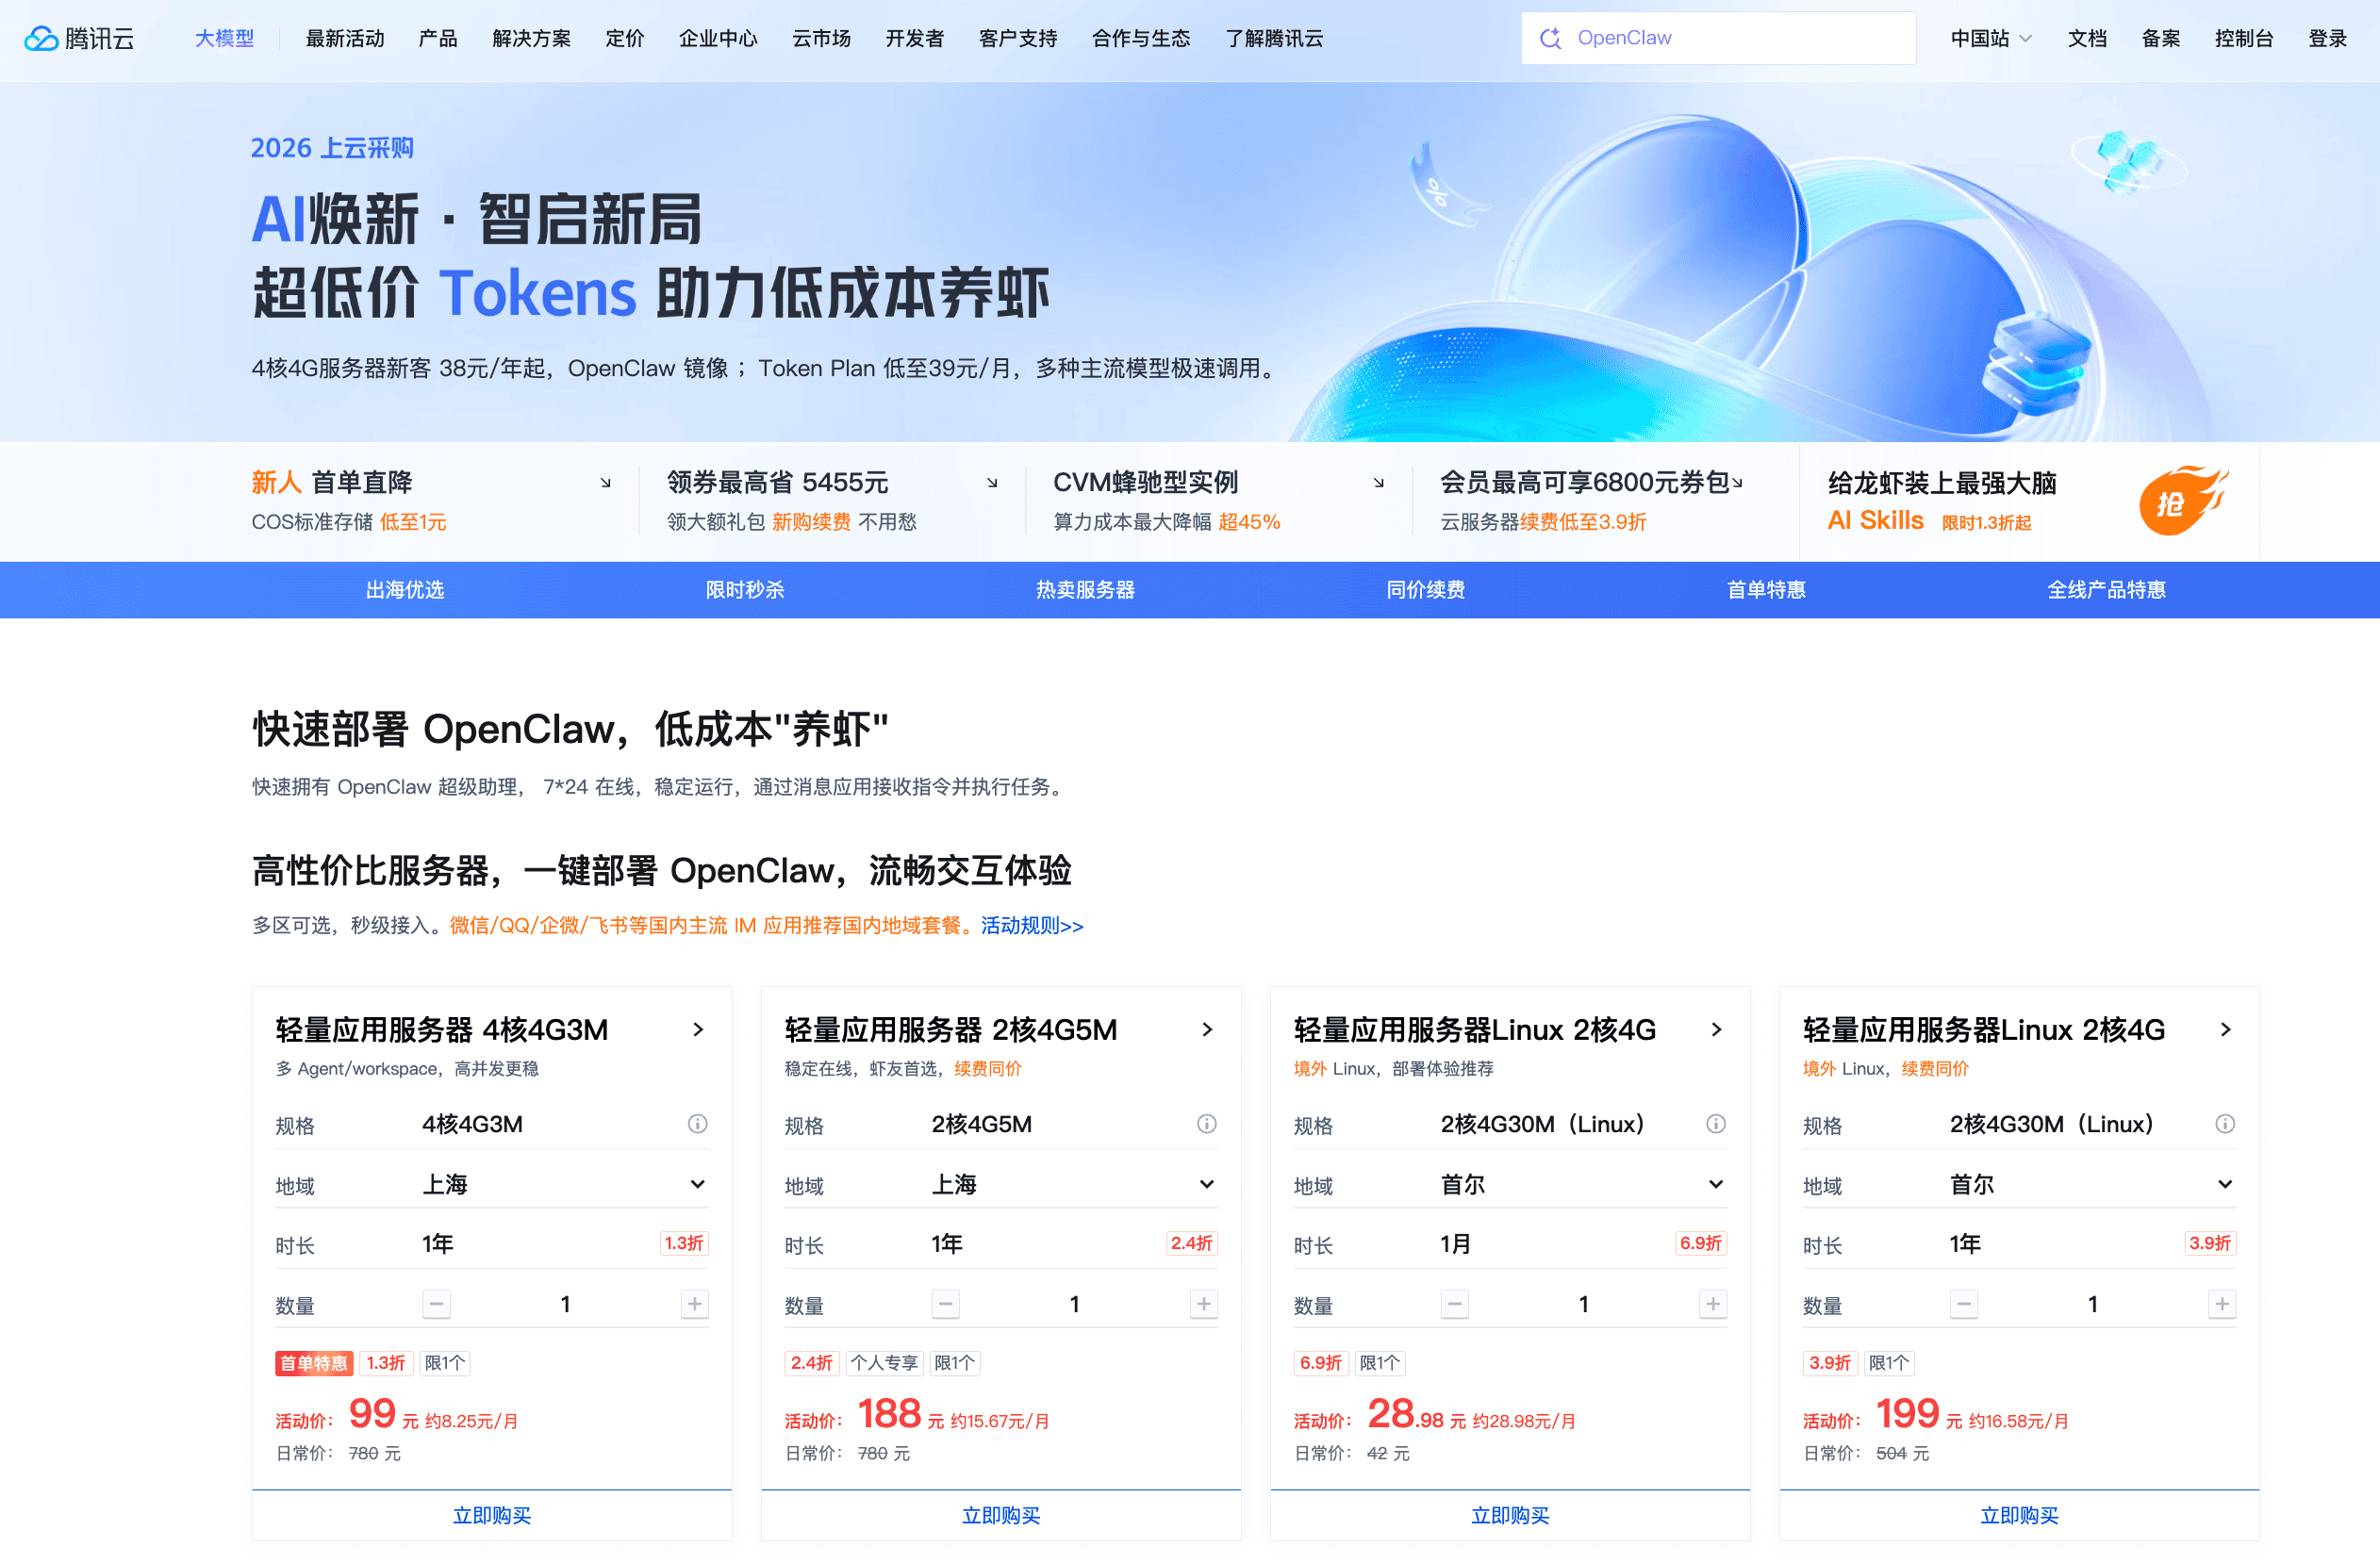Image resolution: width=2380 pixels, height=1563 pixels.
Task: Open the 活动规则>> link
Action: [1032, 925]
